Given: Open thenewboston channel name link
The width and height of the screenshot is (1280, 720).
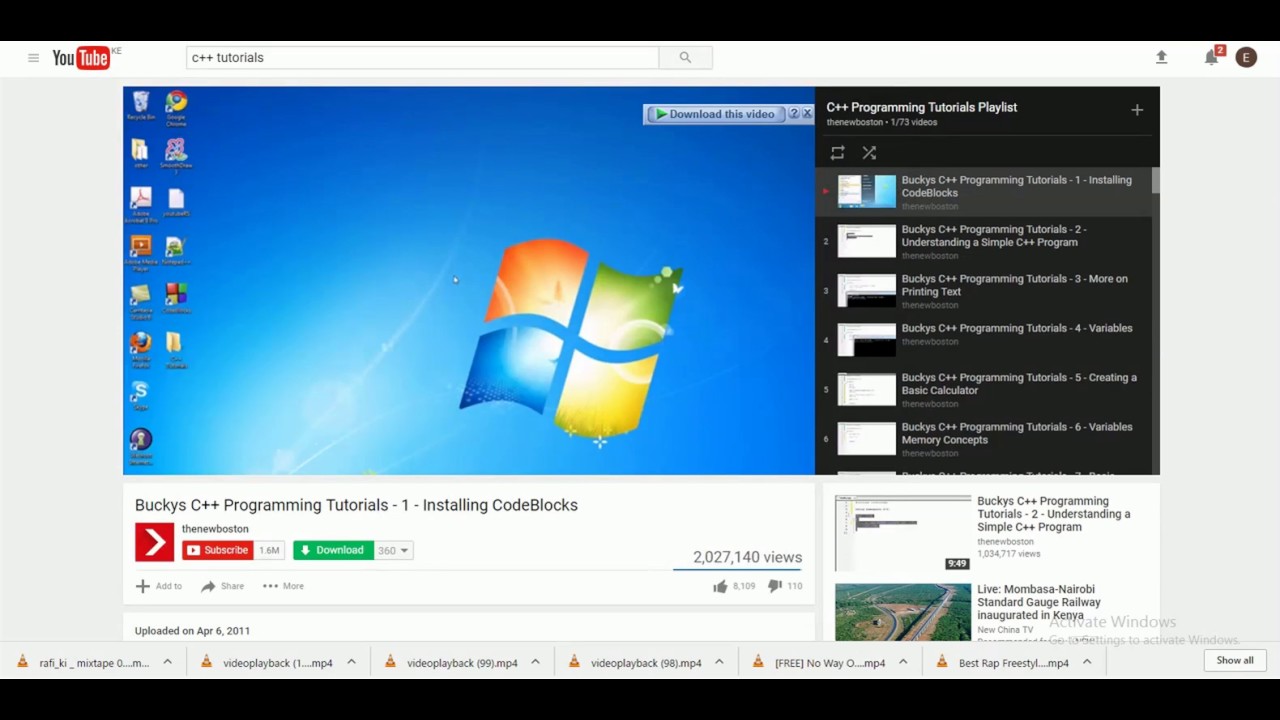Looking at the screenshot, I should [215, 529].
